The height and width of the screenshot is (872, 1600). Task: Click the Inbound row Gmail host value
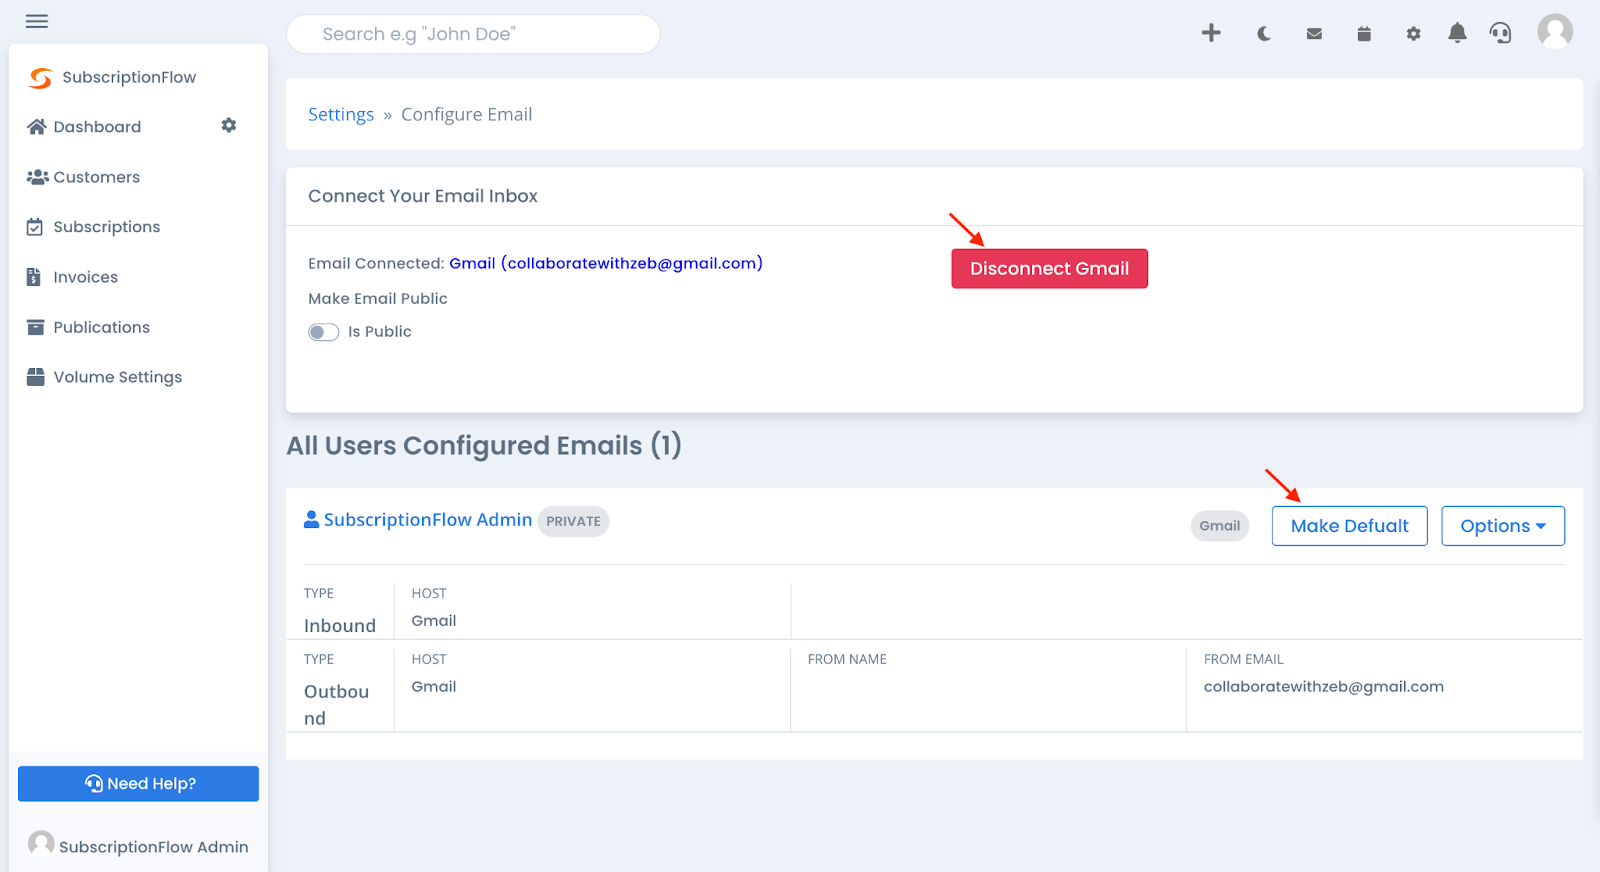point(434,621)
